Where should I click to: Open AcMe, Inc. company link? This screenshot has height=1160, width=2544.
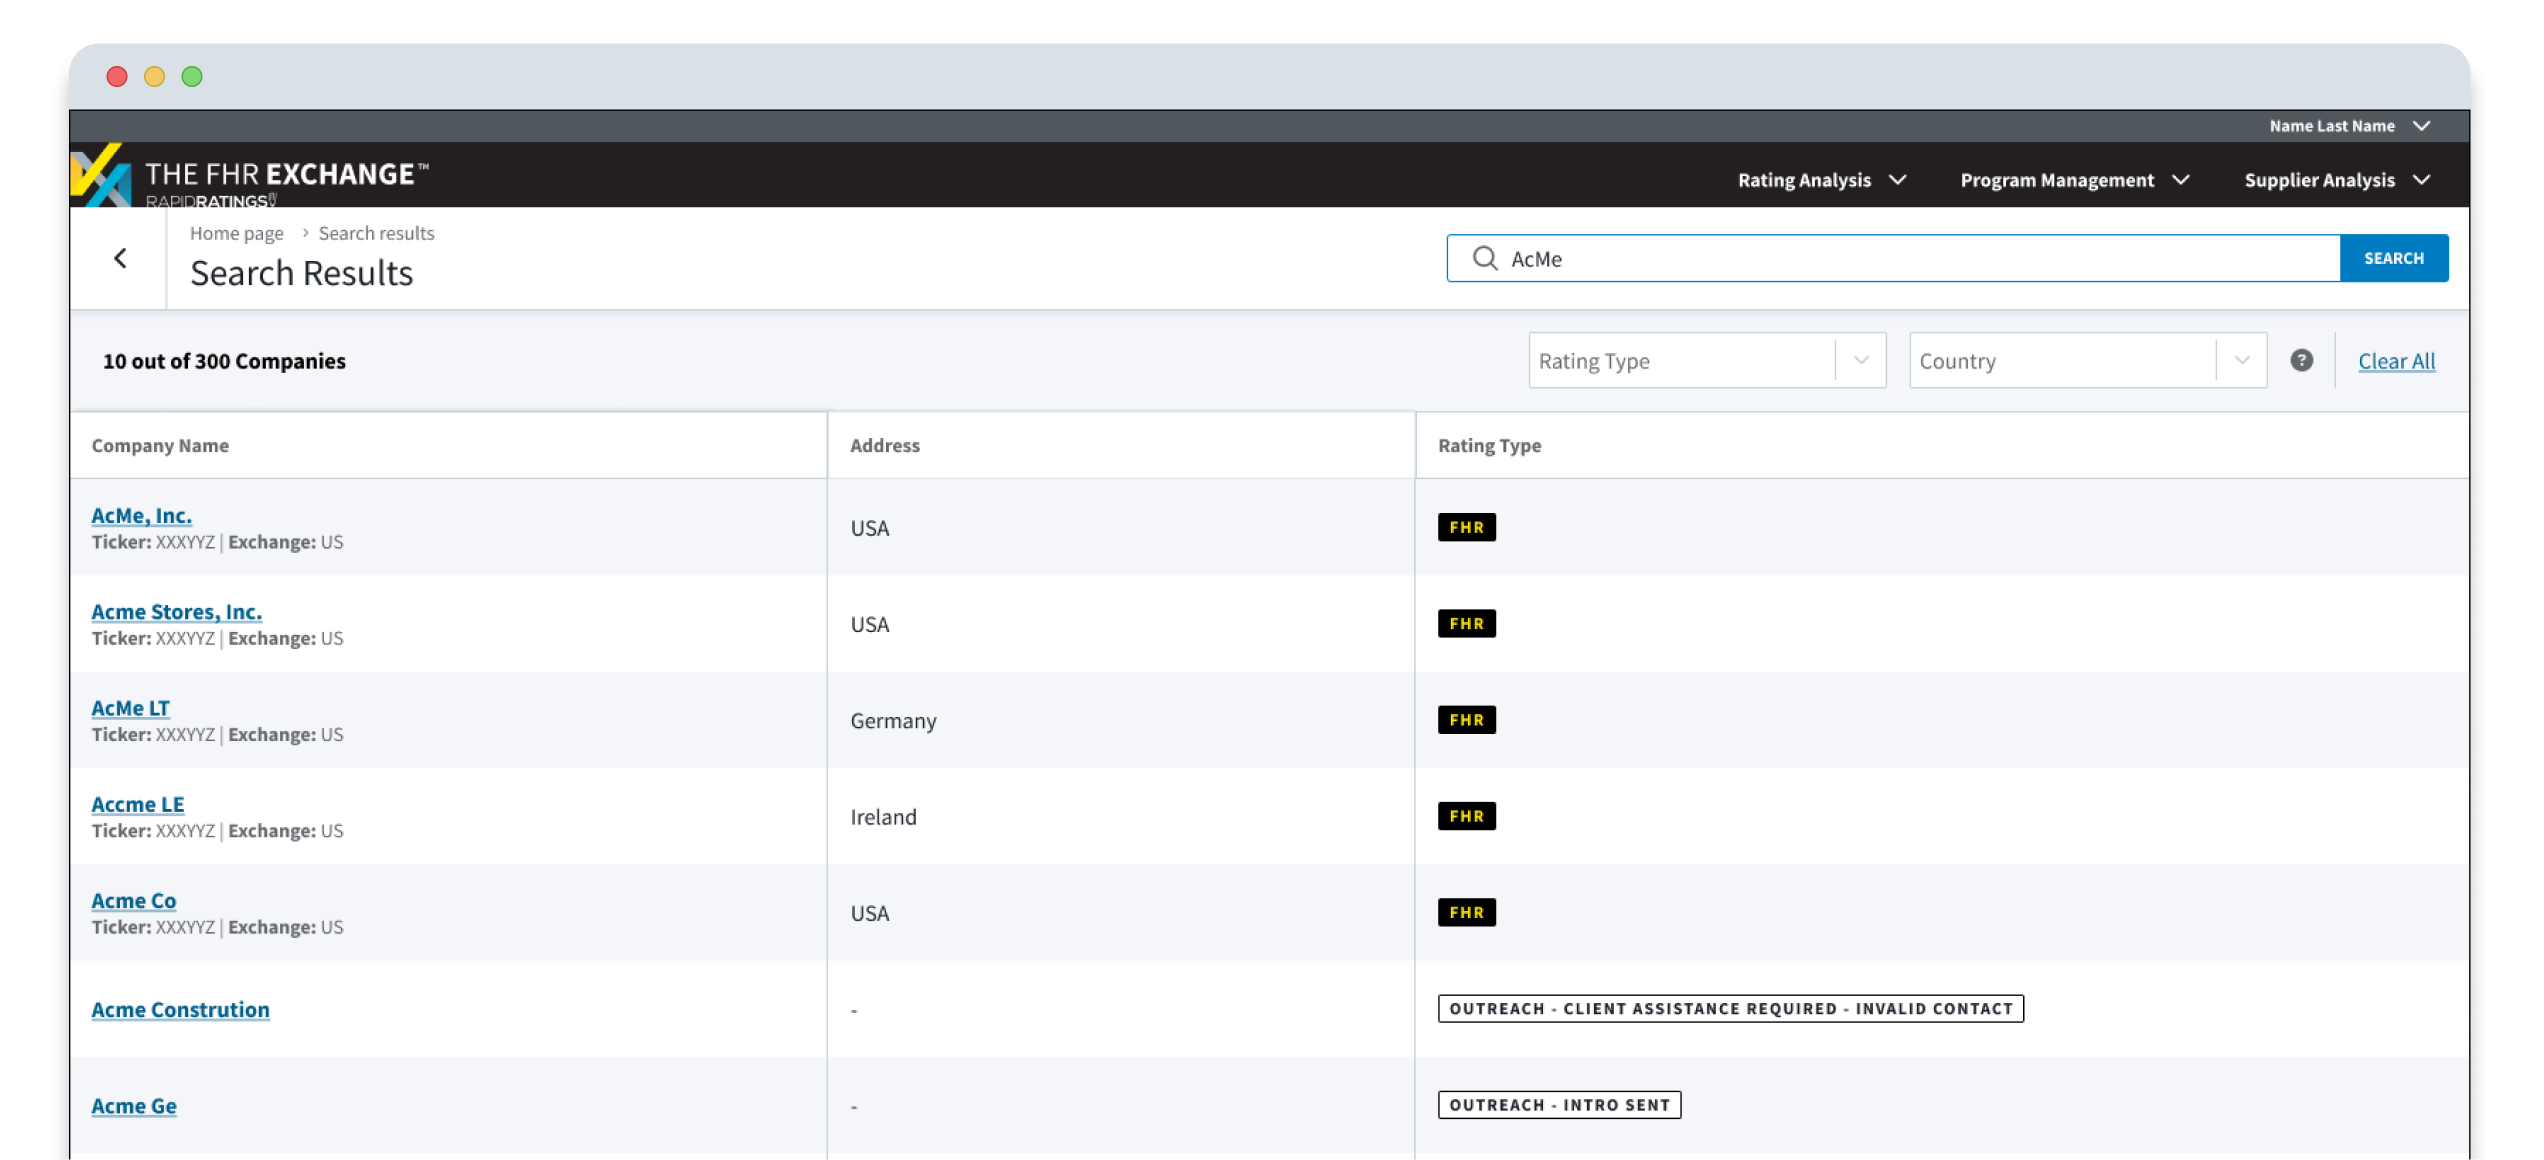[x=141, y=515]
